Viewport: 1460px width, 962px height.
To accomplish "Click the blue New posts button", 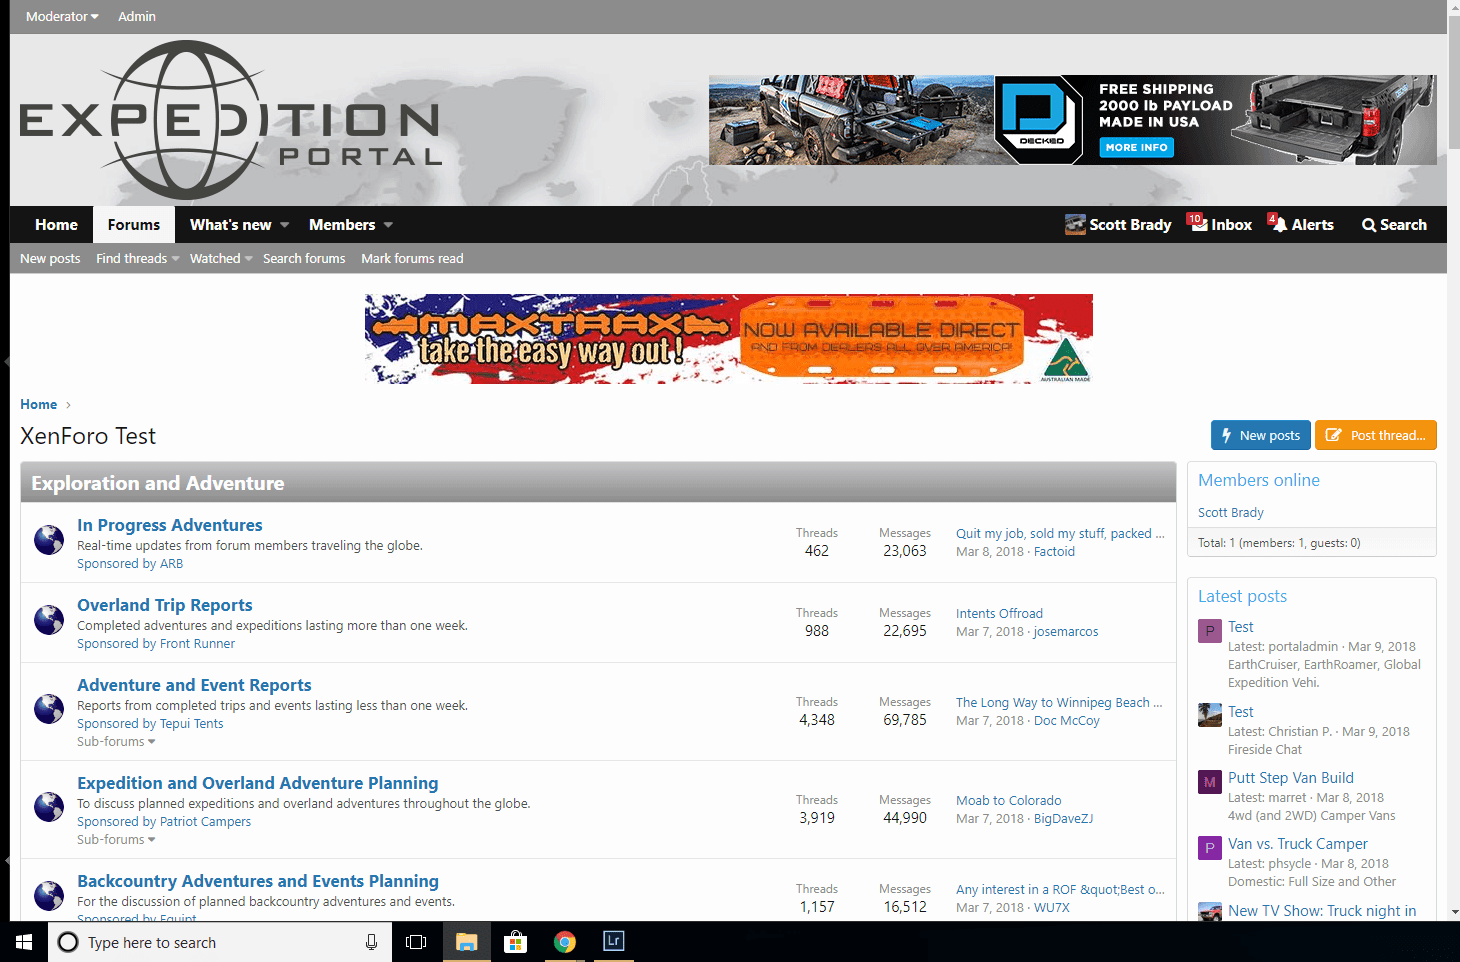I will (1260, 435).
